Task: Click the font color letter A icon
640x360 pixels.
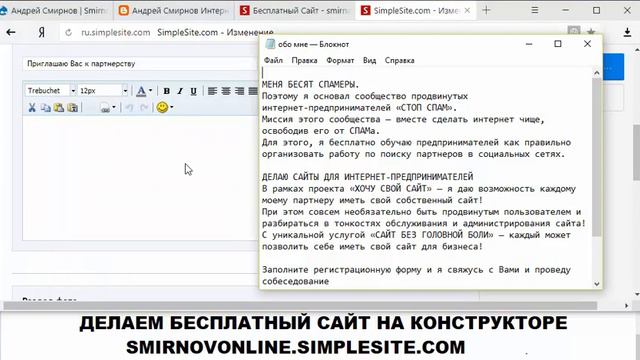Action: pos(141,91)
